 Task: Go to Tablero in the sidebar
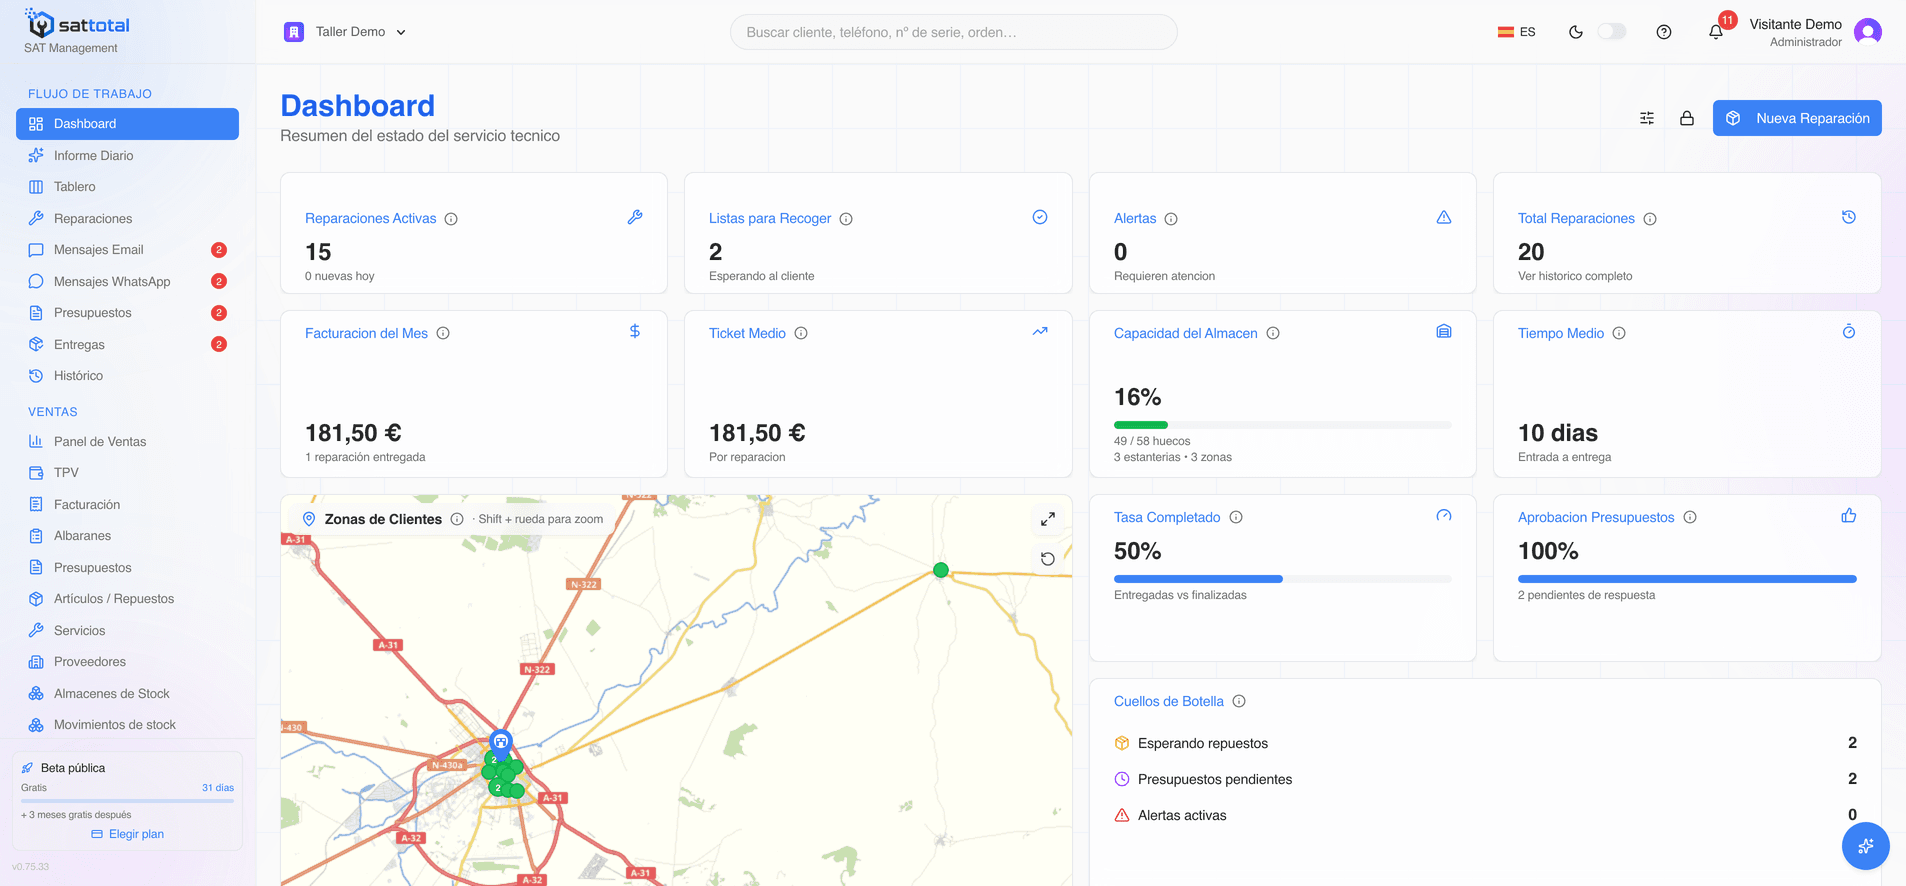point(127,187)
